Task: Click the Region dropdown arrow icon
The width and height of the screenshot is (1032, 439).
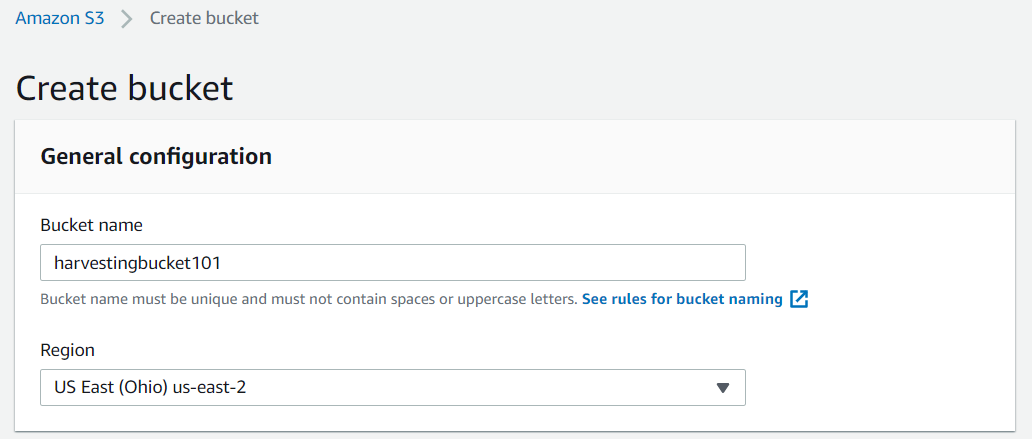Action: [723, 388]
